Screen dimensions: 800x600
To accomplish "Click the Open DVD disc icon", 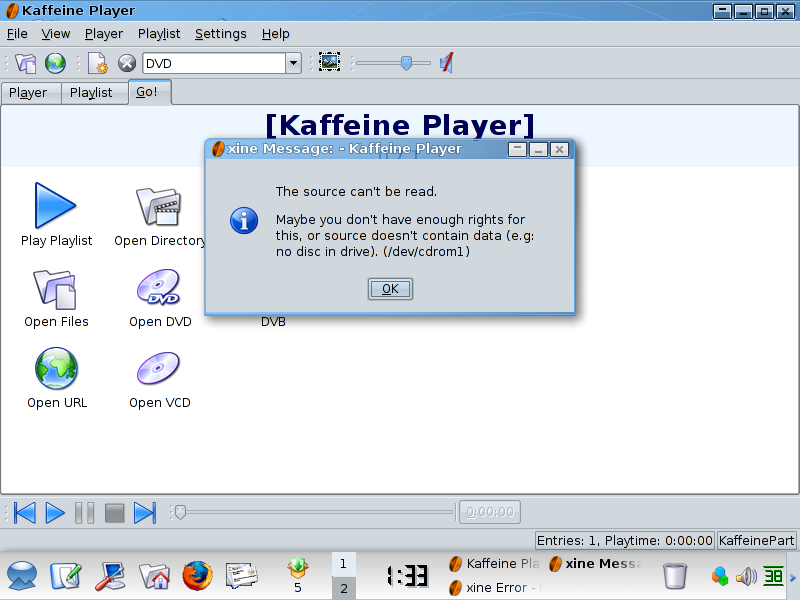I will (x=159, y=288).
